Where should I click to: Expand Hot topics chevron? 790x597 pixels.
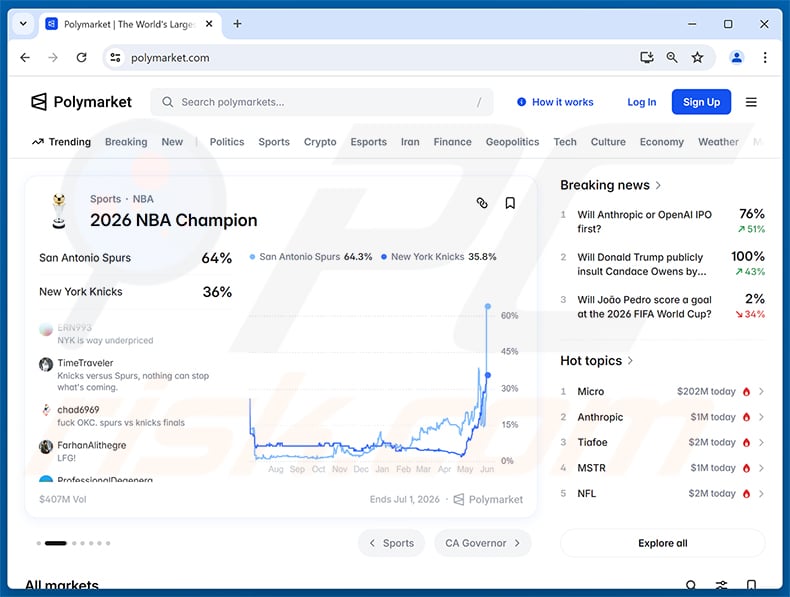[x=630, y=361]
